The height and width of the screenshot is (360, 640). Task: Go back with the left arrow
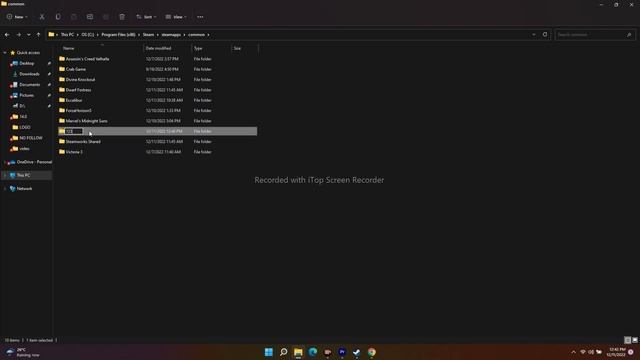pos(7,35)
